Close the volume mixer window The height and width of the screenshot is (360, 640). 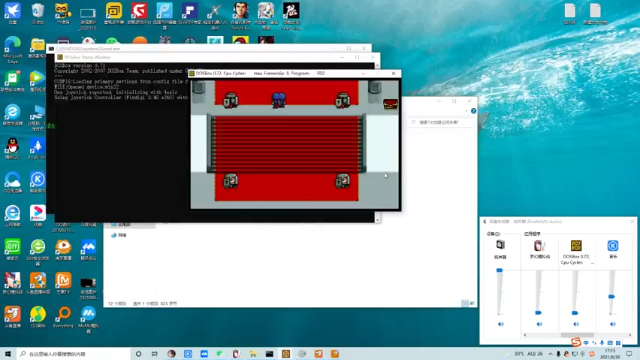632,222
